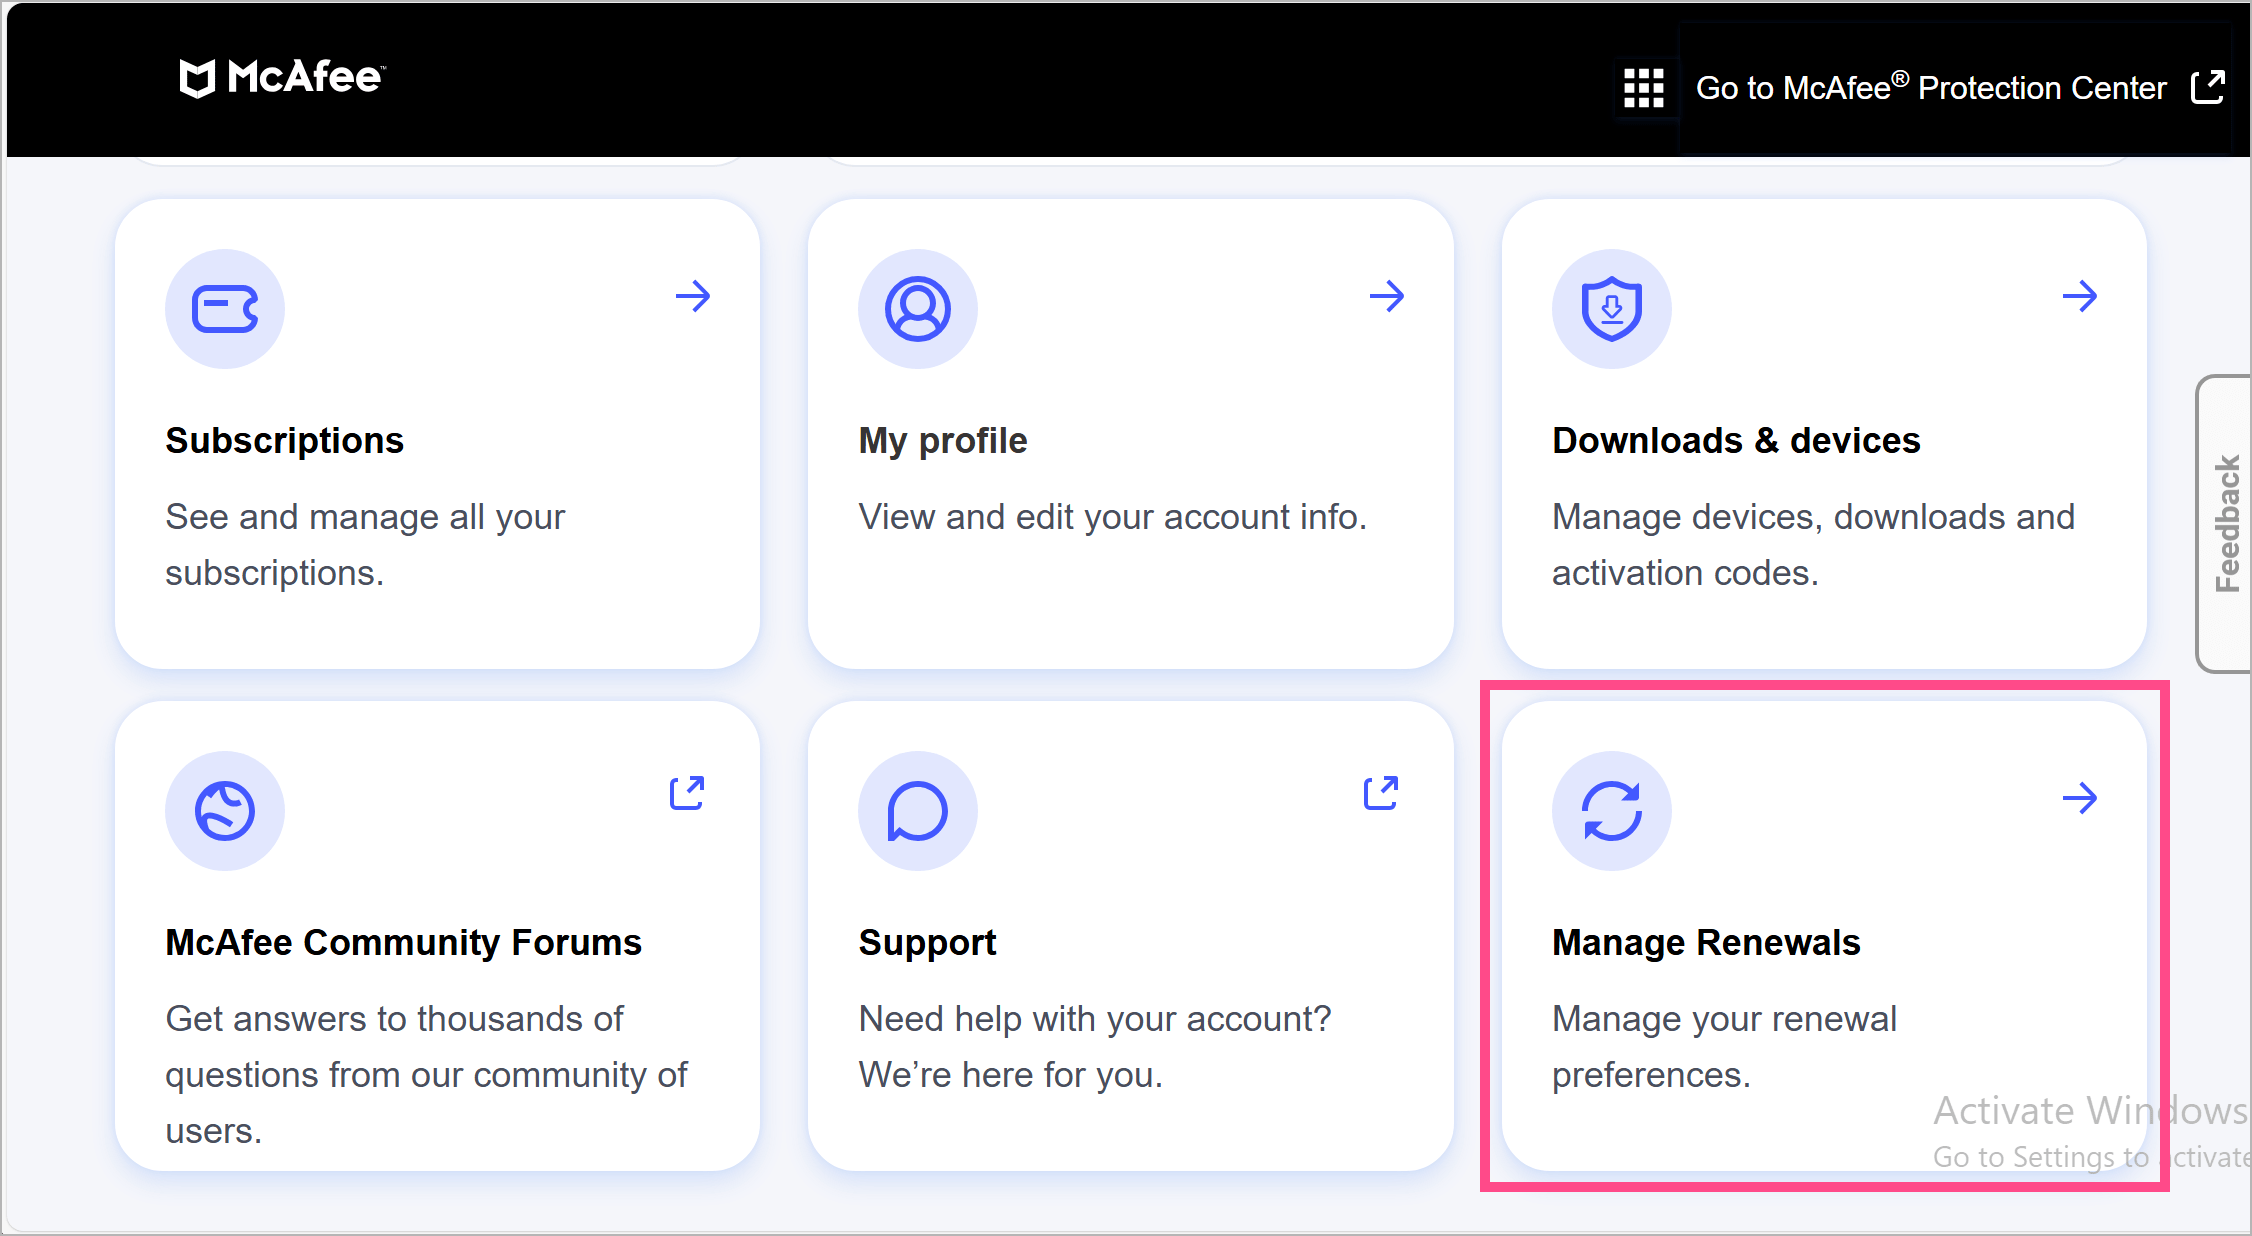
Task: Click the arrow on Manage Renewals card
Action: (x=2079, y=798)
